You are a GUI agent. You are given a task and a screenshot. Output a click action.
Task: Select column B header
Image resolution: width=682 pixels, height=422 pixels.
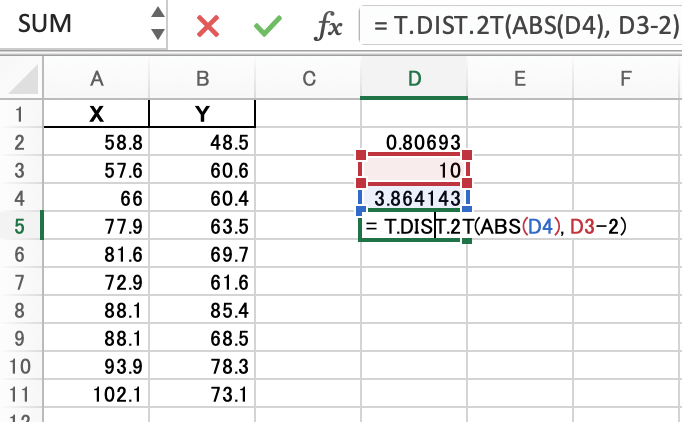click(x=203, y=78)
